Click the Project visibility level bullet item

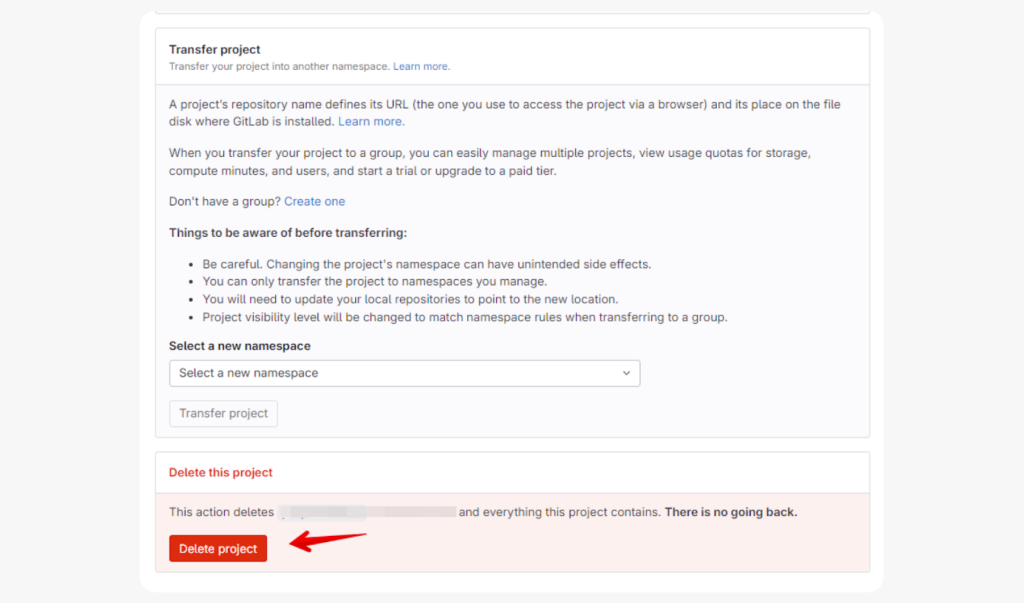point(464,317)
